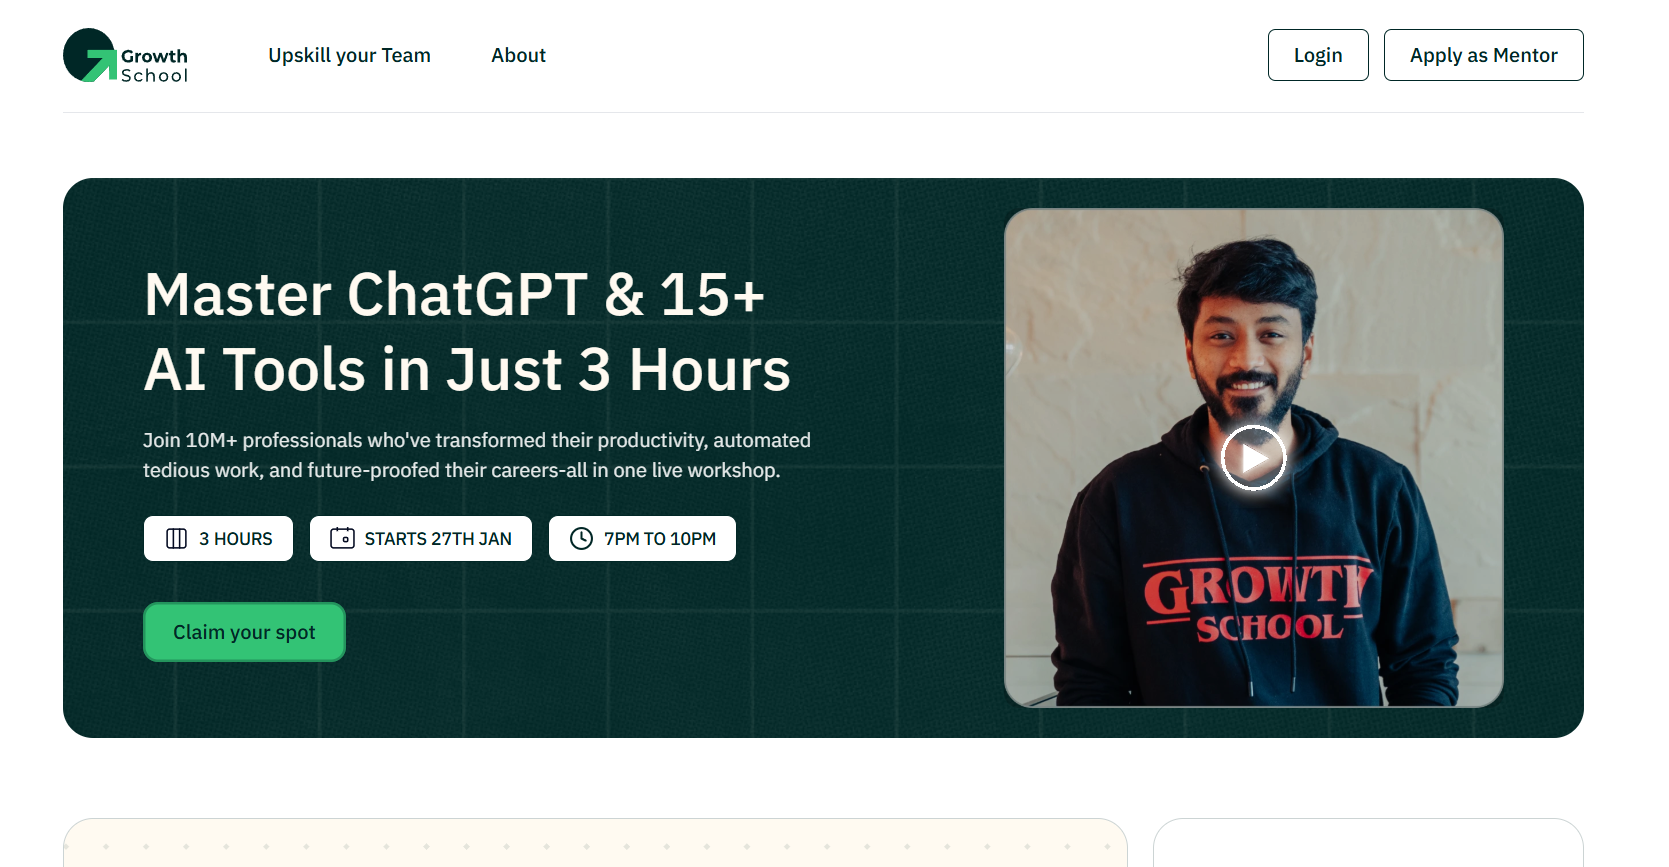
Task: Click the calendar icon beside STARTS 27TH JAN
Action: pos(342,538)
